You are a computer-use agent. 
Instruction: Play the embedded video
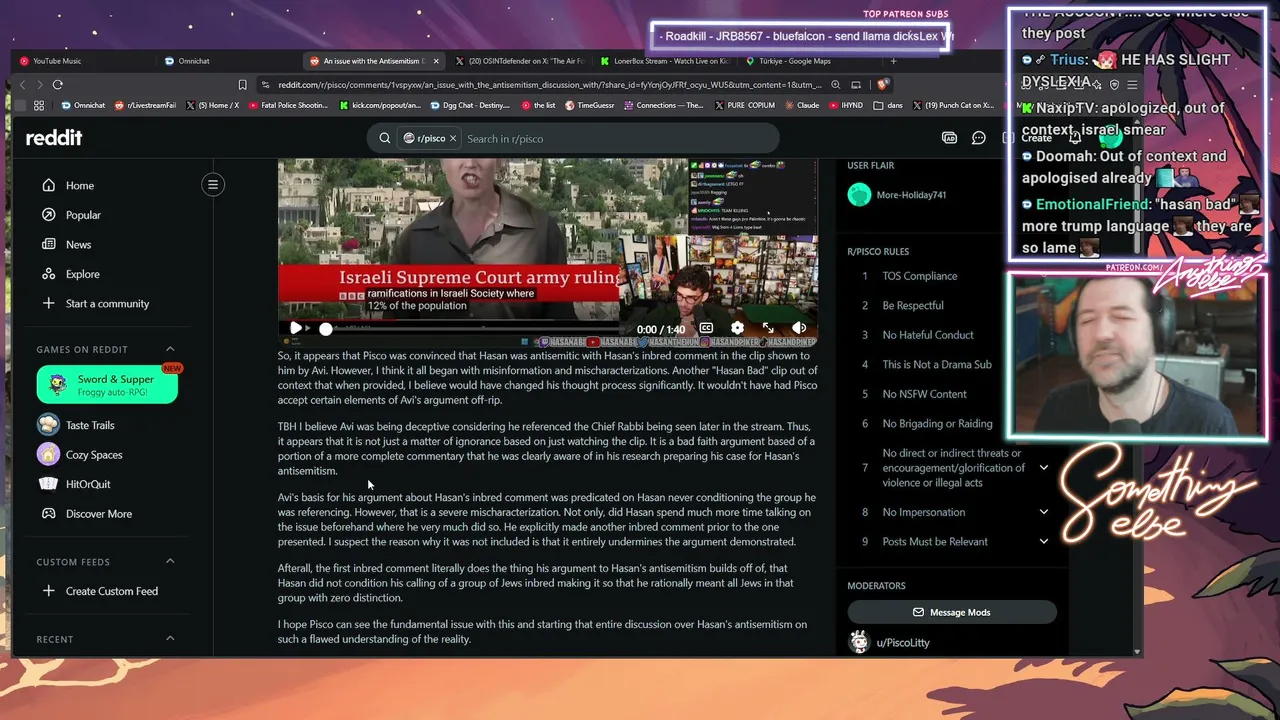[x=296, y=328]
